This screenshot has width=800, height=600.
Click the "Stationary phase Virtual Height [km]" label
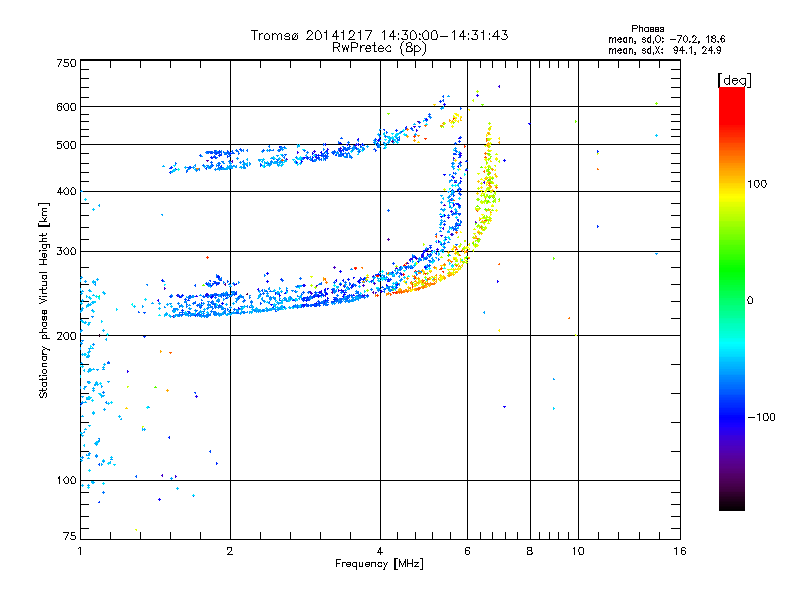pos(44,300)
